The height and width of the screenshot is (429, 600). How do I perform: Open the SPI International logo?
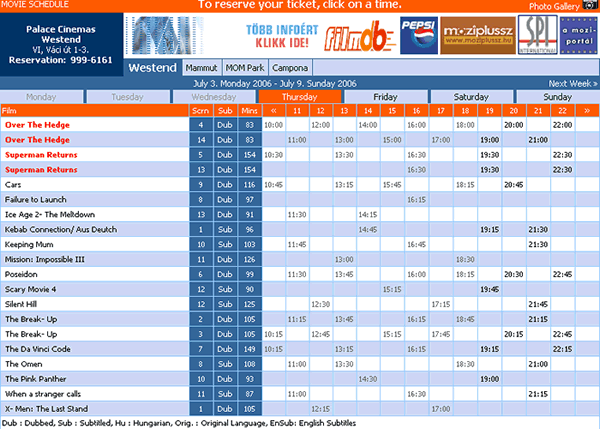point(537,34)
